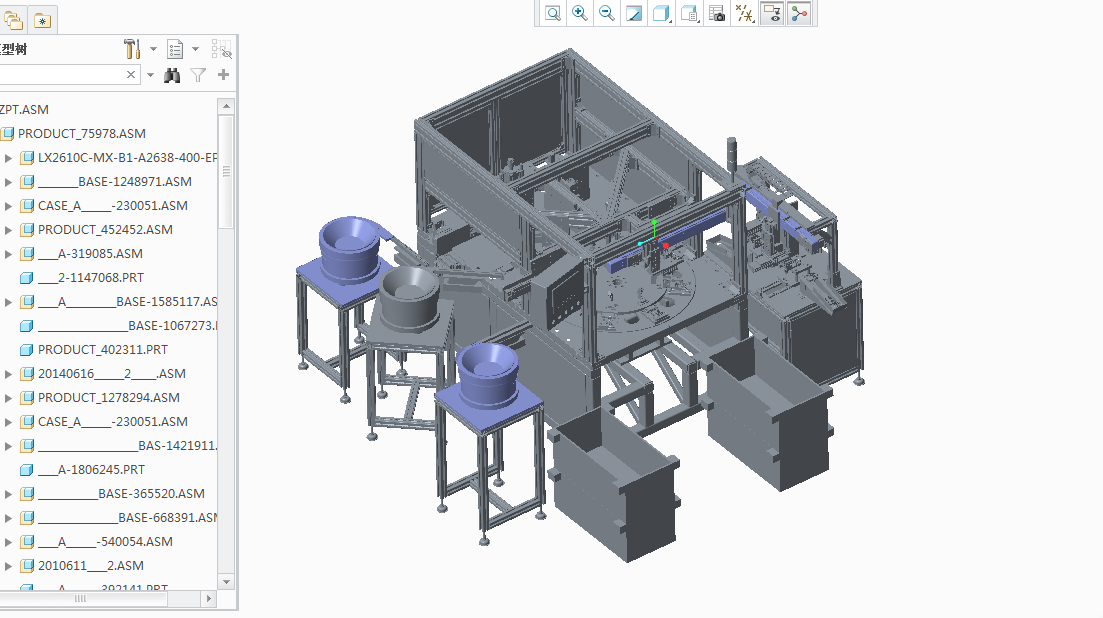Click the saved view list icon
Viewport: 1103px width, 618px height.
click(689, 14)
